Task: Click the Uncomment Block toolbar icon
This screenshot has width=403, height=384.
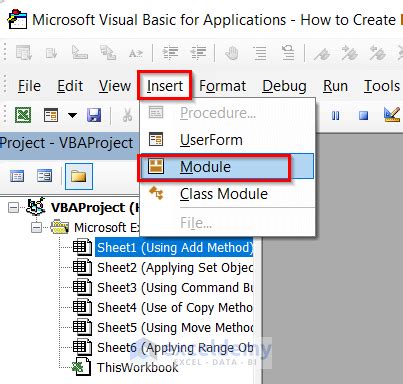Action: tap(288, 53)
